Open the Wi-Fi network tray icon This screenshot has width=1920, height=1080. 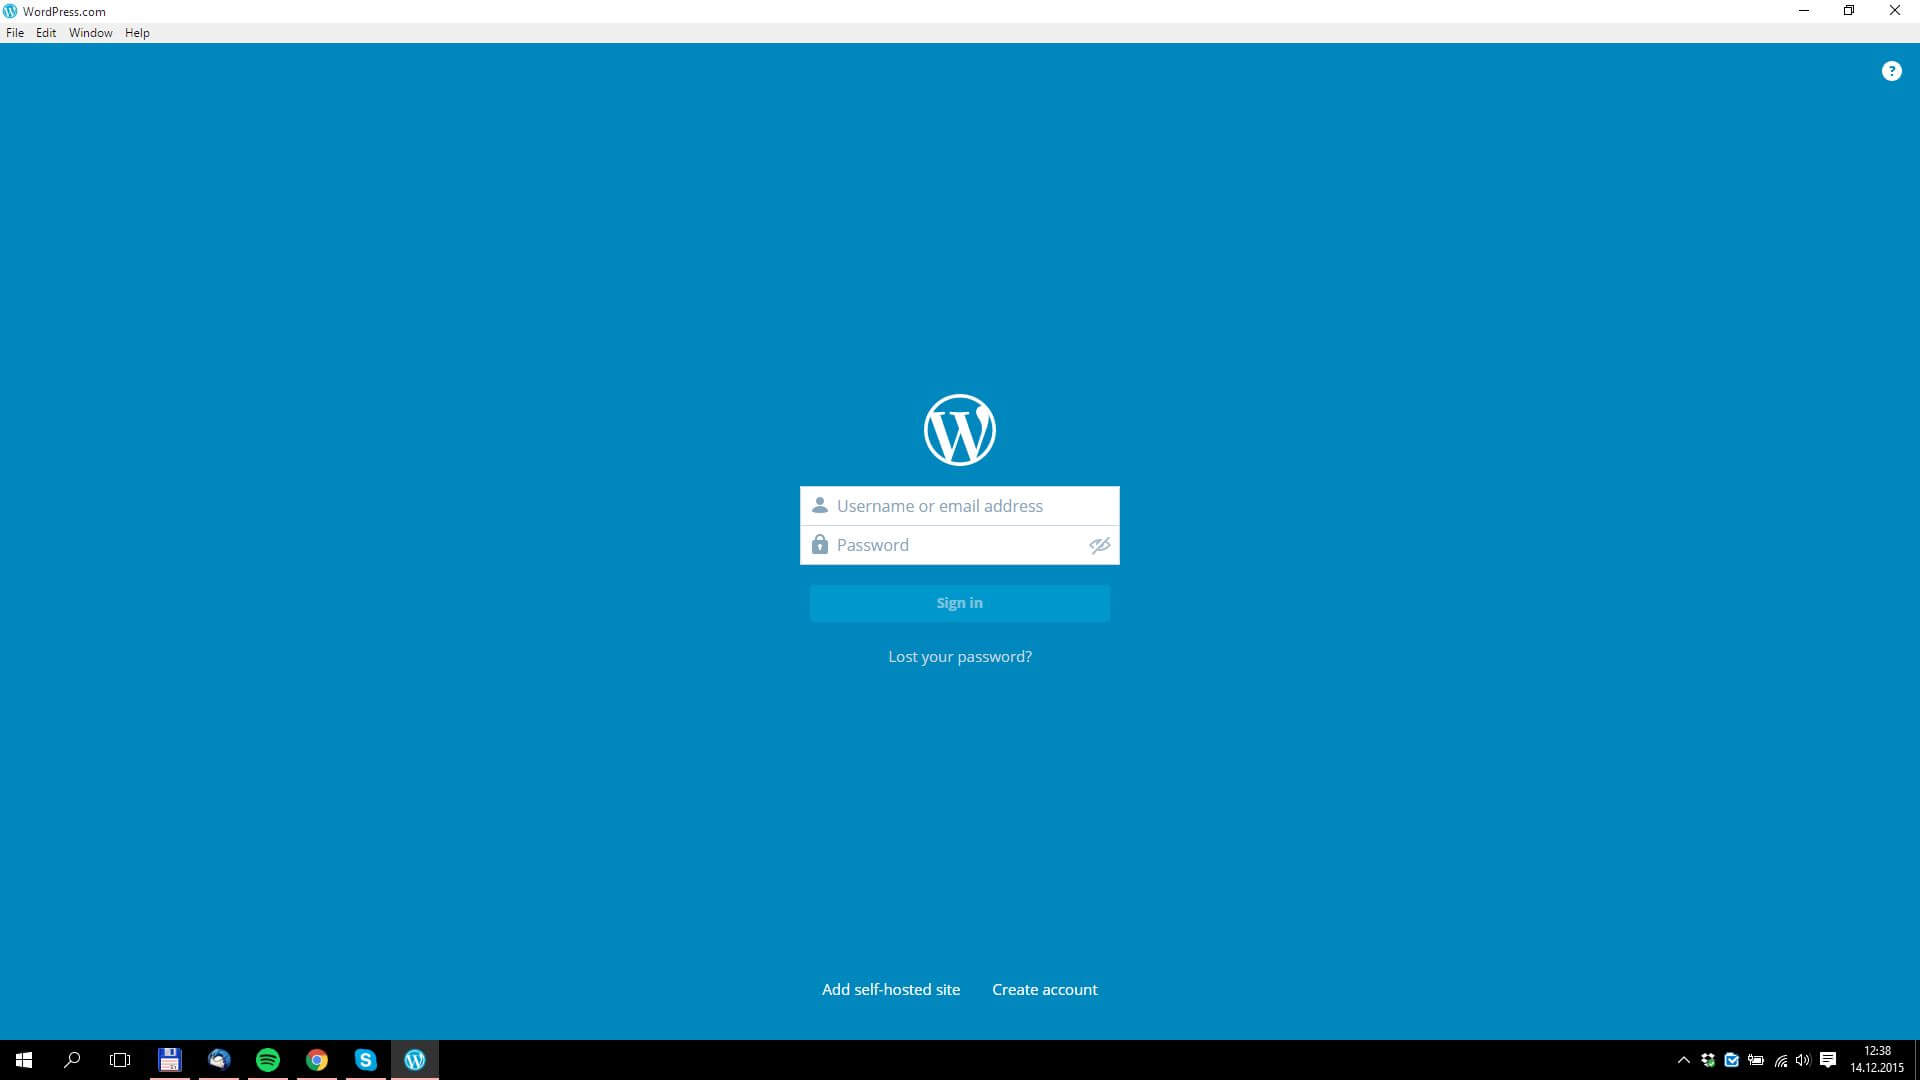pos(1780,1060)
